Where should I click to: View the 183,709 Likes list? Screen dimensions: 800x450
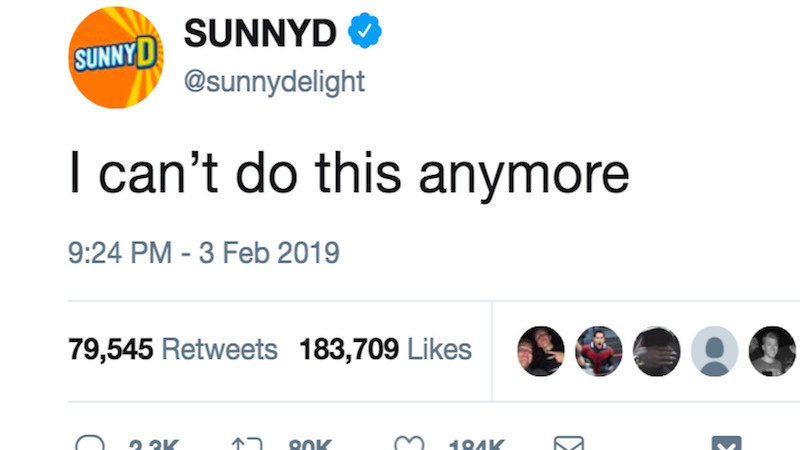click(385, 350)
